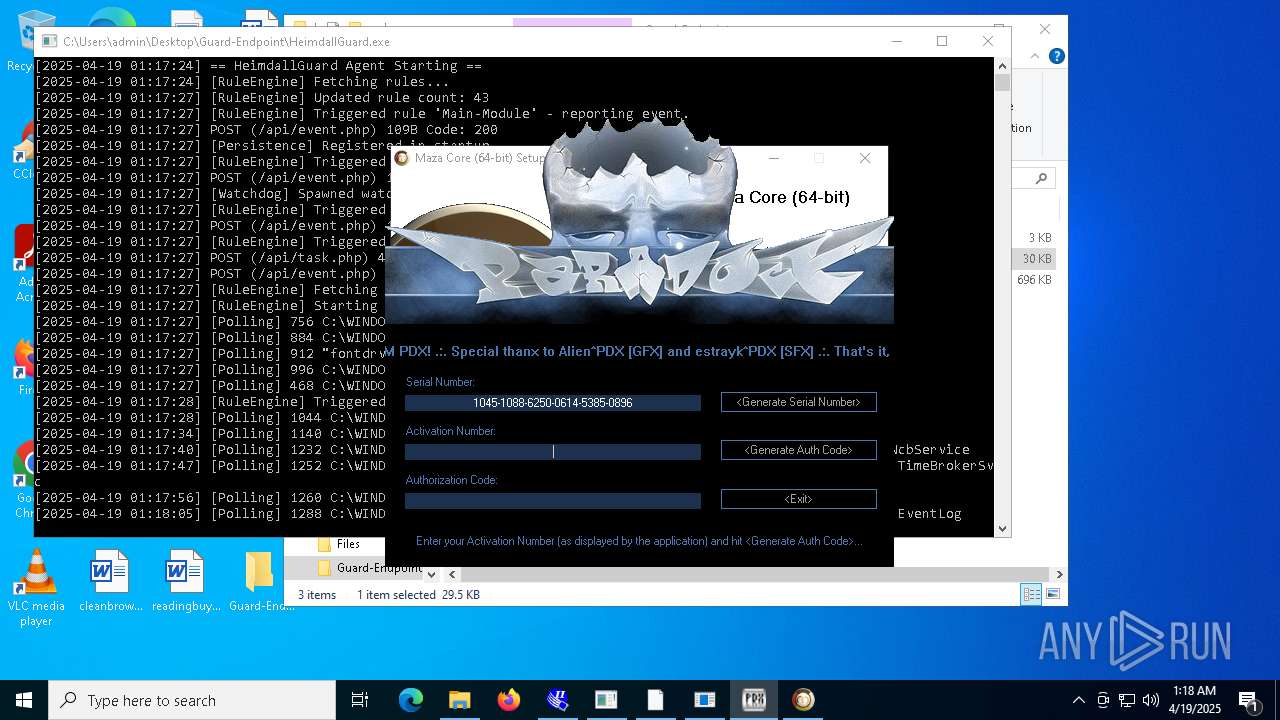1280x720 pixels.
Task: Click the '3 items' status bar text
Action: [317, 595]
